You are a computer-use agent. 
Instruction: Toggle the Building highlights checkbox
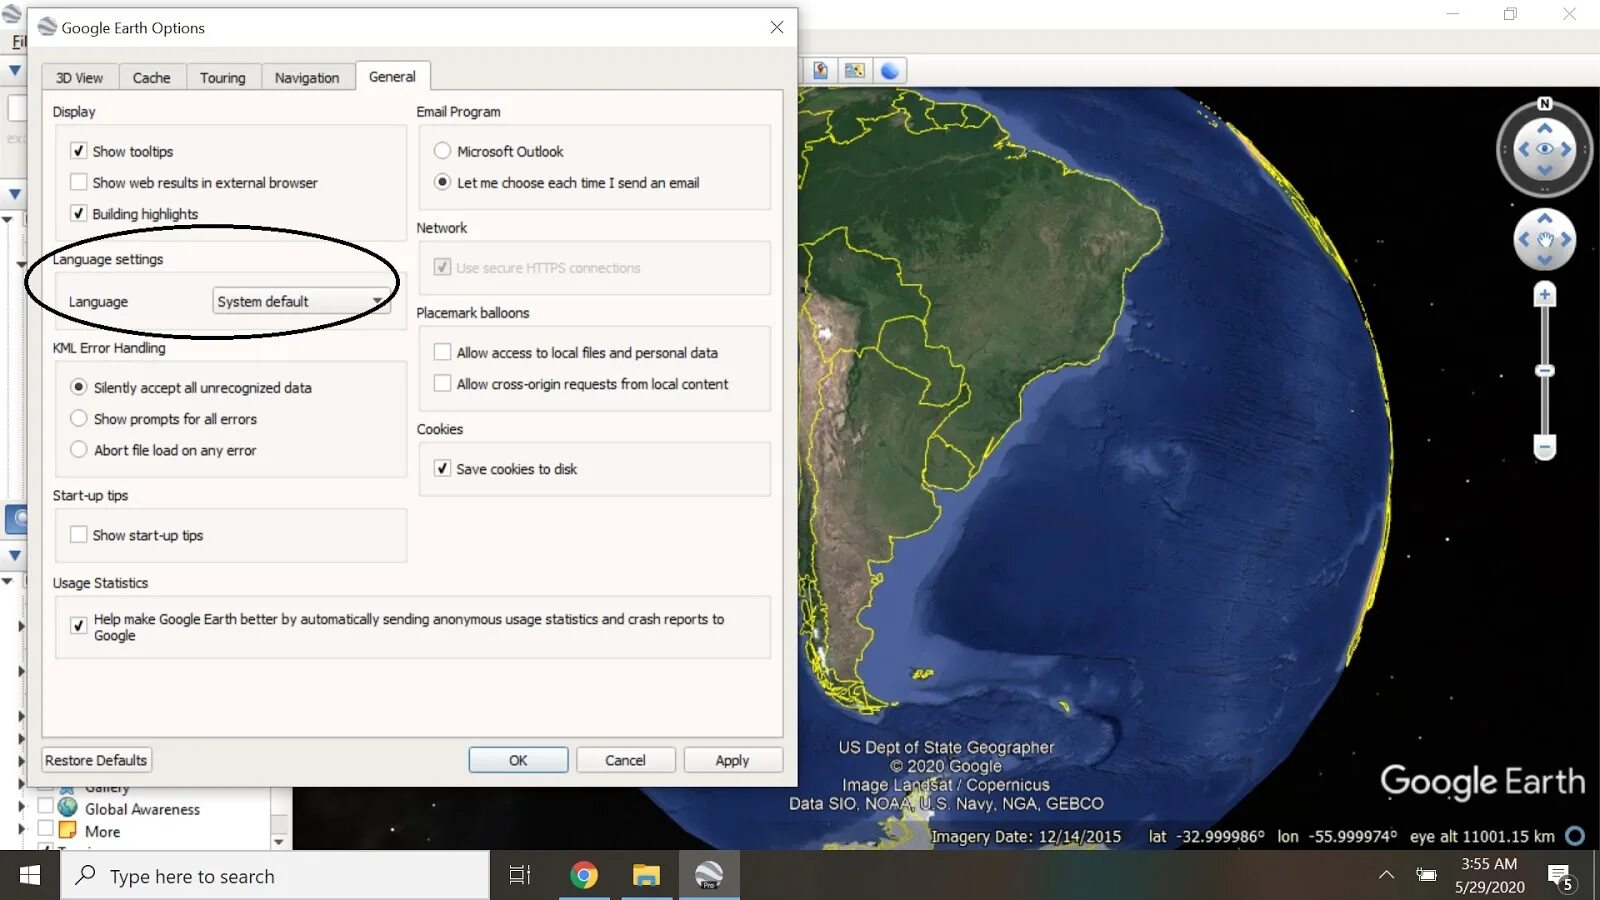click(x=78, y=213)
